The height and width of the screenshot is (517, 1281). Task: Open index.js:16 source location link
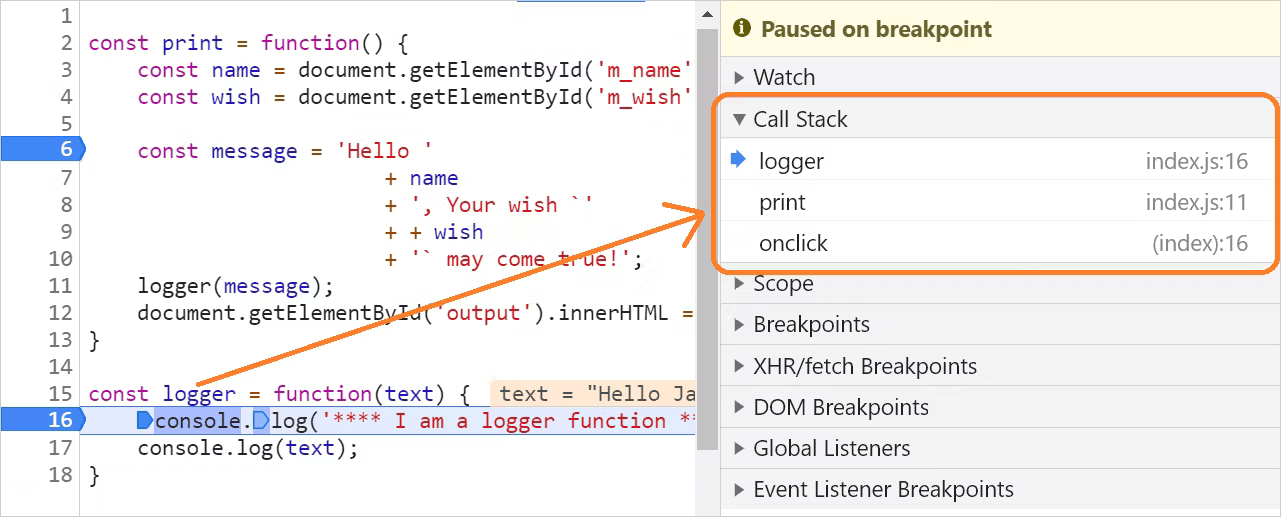(x=1196, y=162)
